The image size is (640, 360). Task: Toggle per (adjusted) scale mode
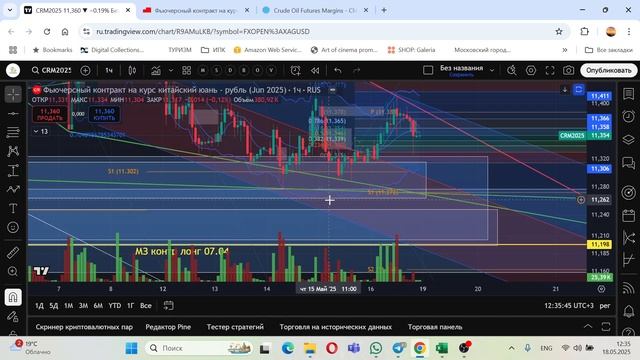click(605, 305)
